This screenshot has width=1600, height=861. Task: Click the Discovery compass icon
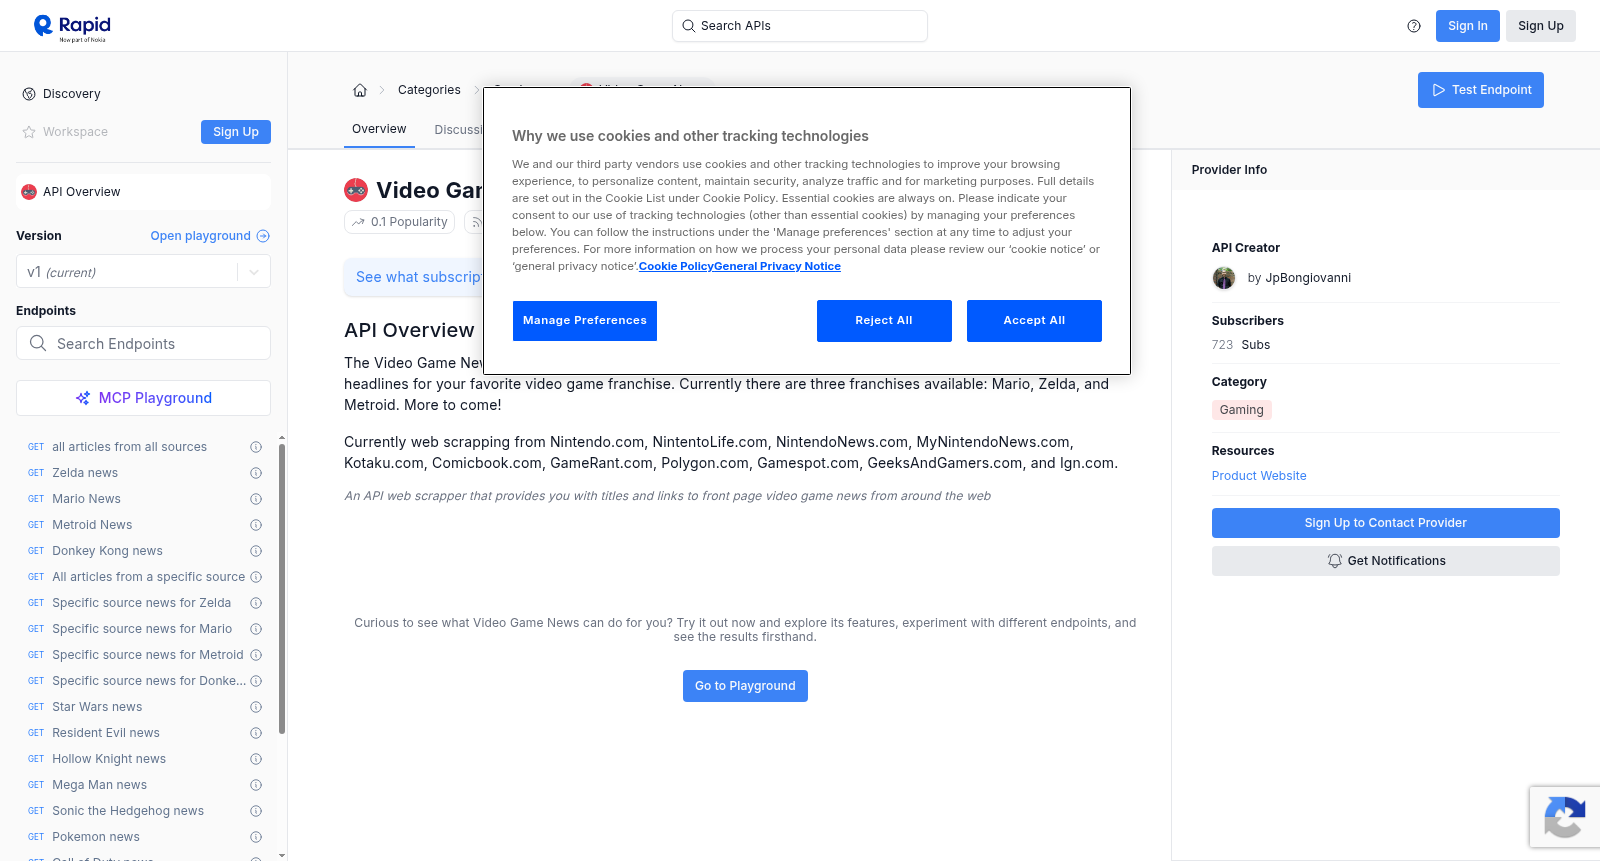29,94
